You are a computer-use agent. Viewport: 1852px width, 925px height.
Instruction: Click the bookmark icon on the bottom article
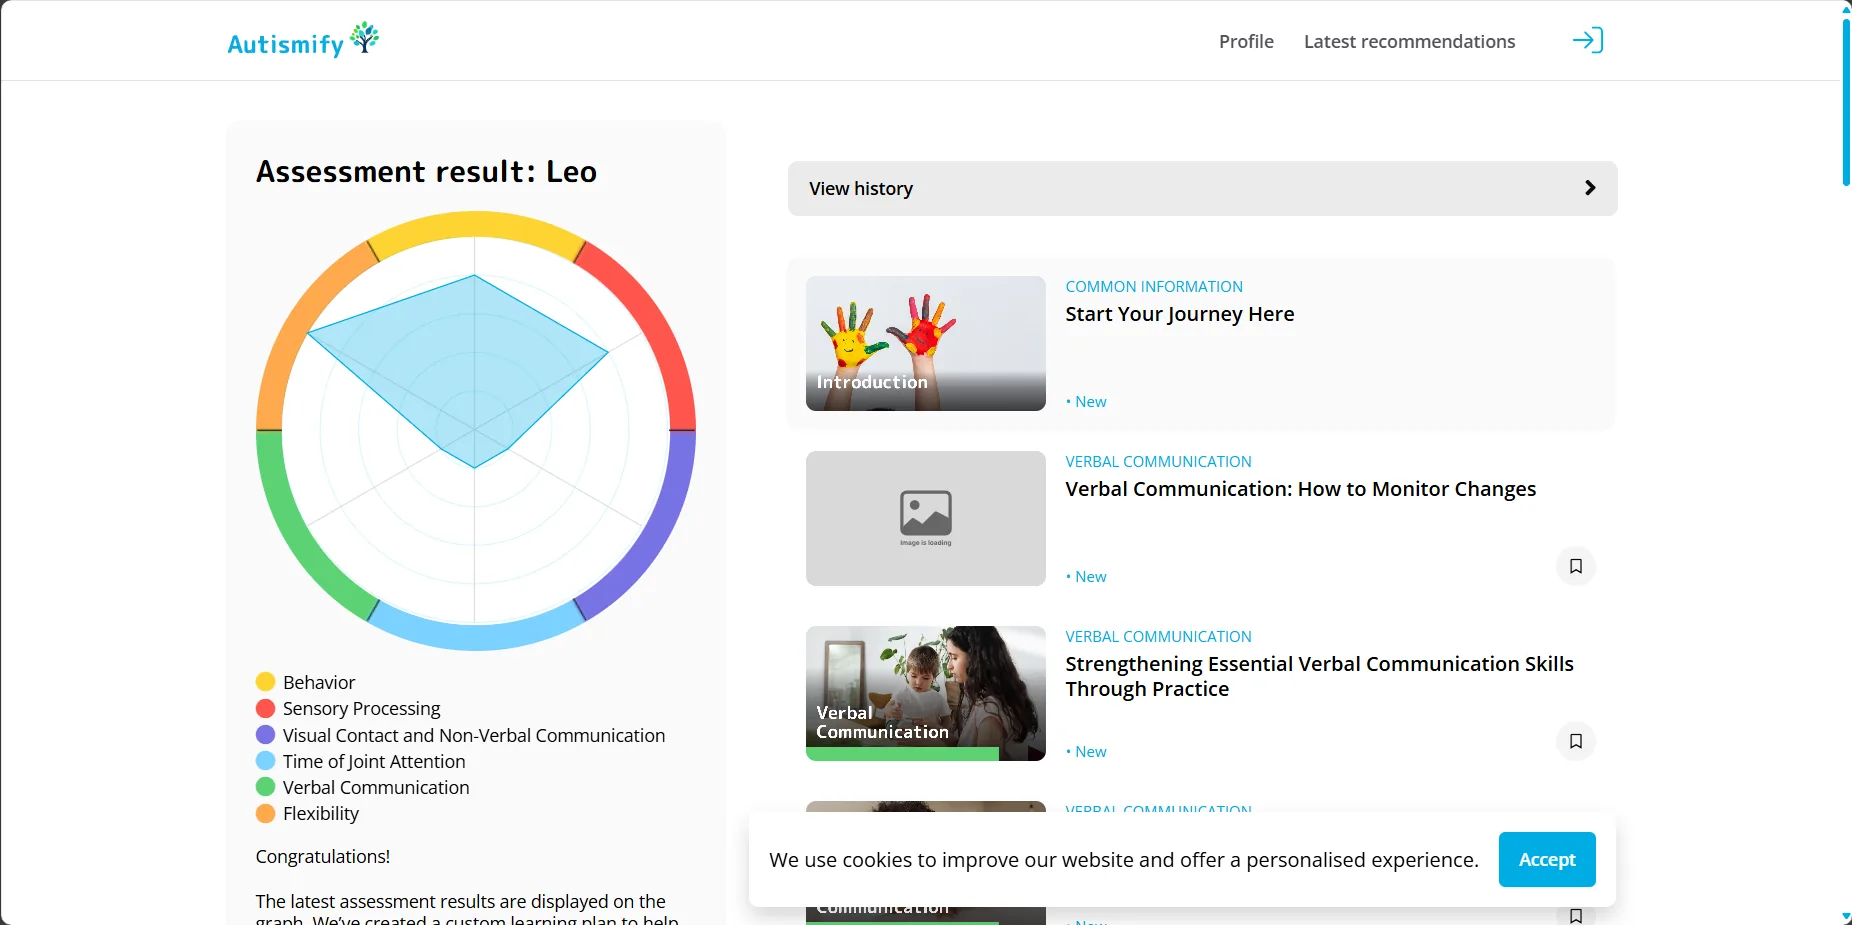pos(1575,916)
